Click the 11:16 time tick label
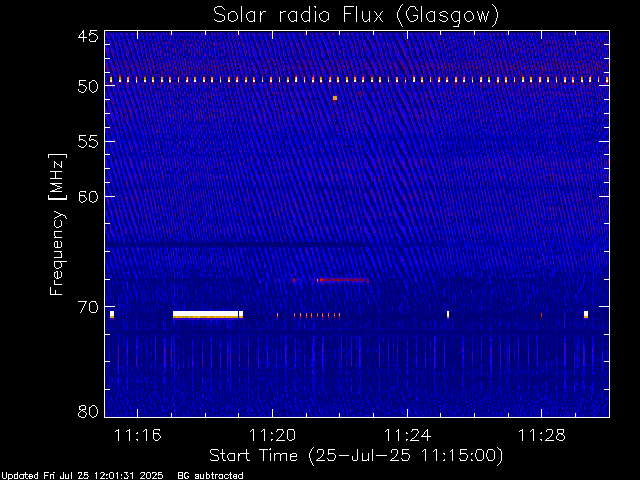The width and height of the screenshot is (640, 480). [138, 435]
